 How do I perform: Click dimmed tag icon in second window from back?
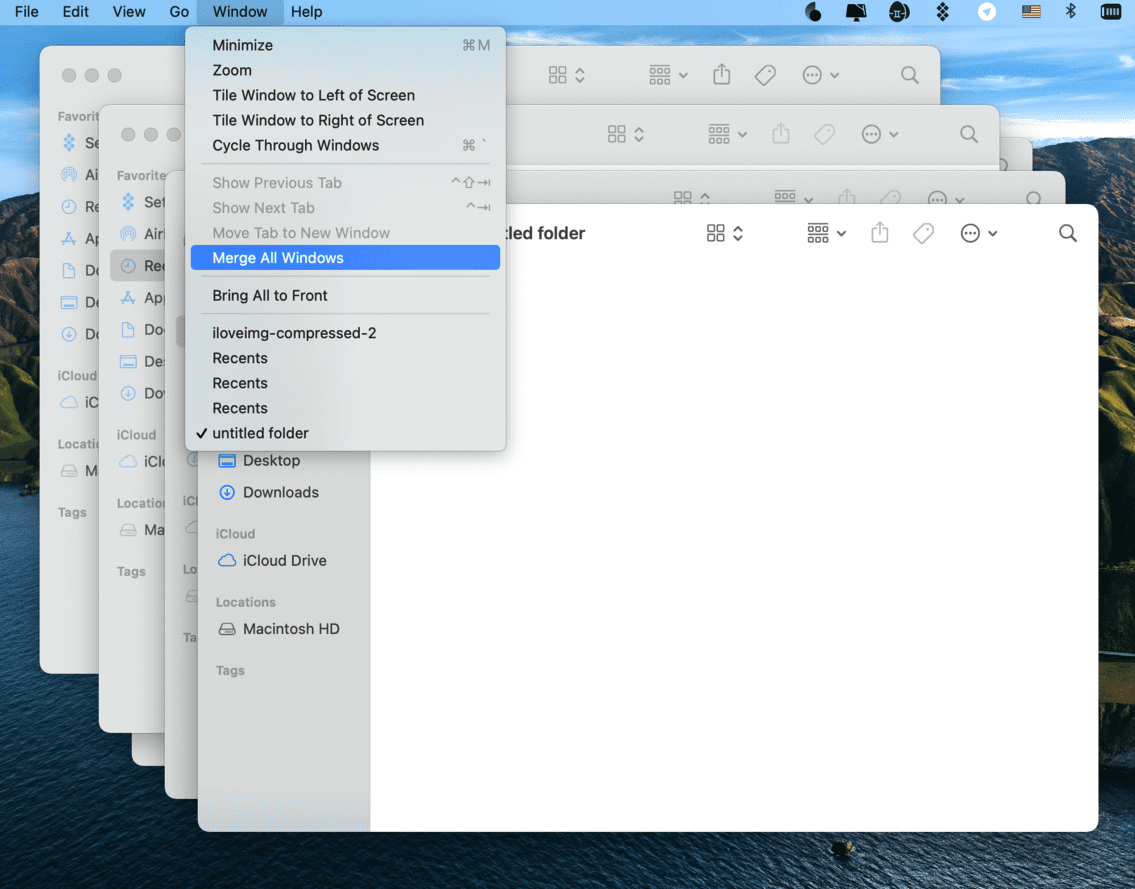824,134
